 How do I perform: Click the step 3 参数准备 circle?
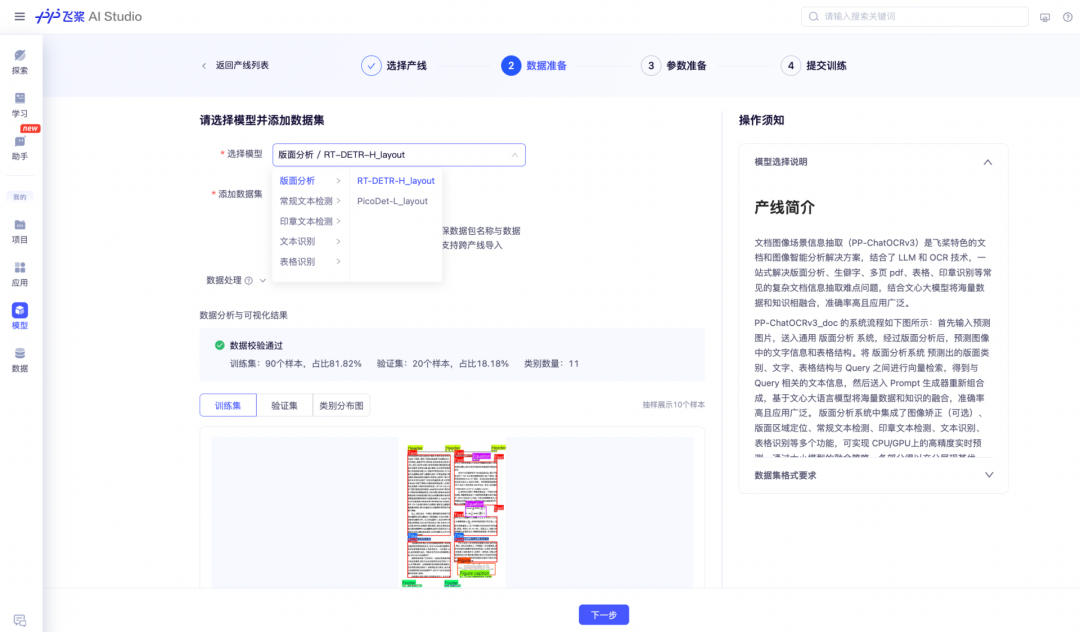pos(651,65)
